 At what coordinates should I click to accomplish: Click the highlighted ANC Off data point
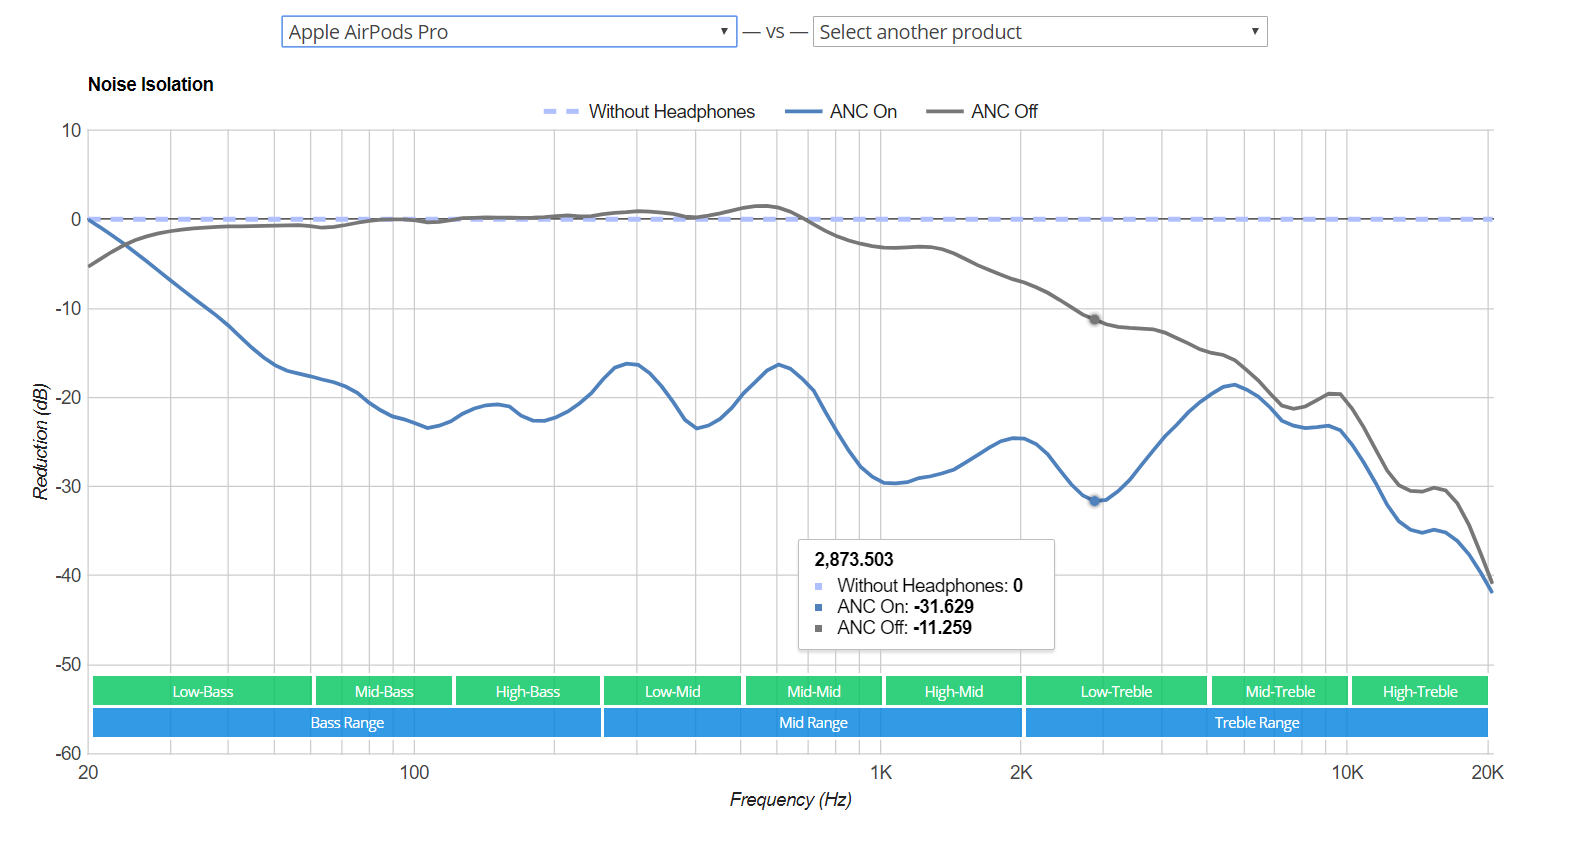click(x=1095, y=320)
